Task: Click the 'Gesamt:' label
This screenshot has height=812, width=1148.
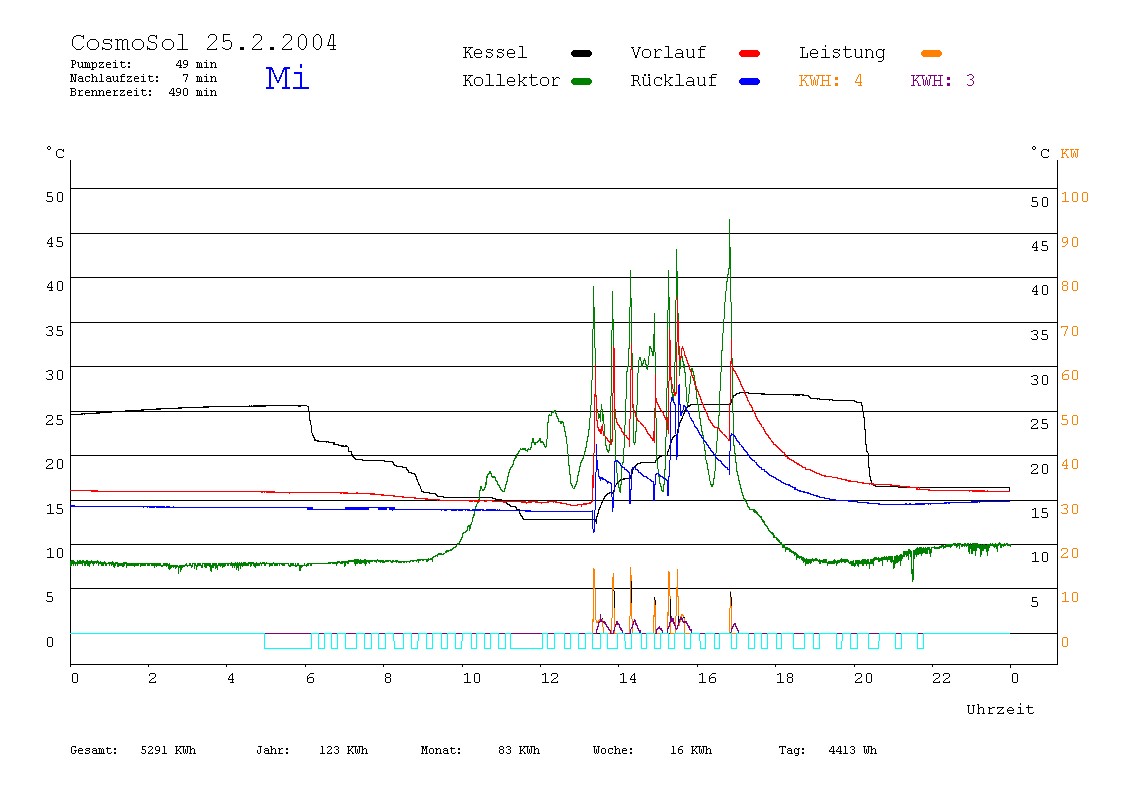Action: 94,750
